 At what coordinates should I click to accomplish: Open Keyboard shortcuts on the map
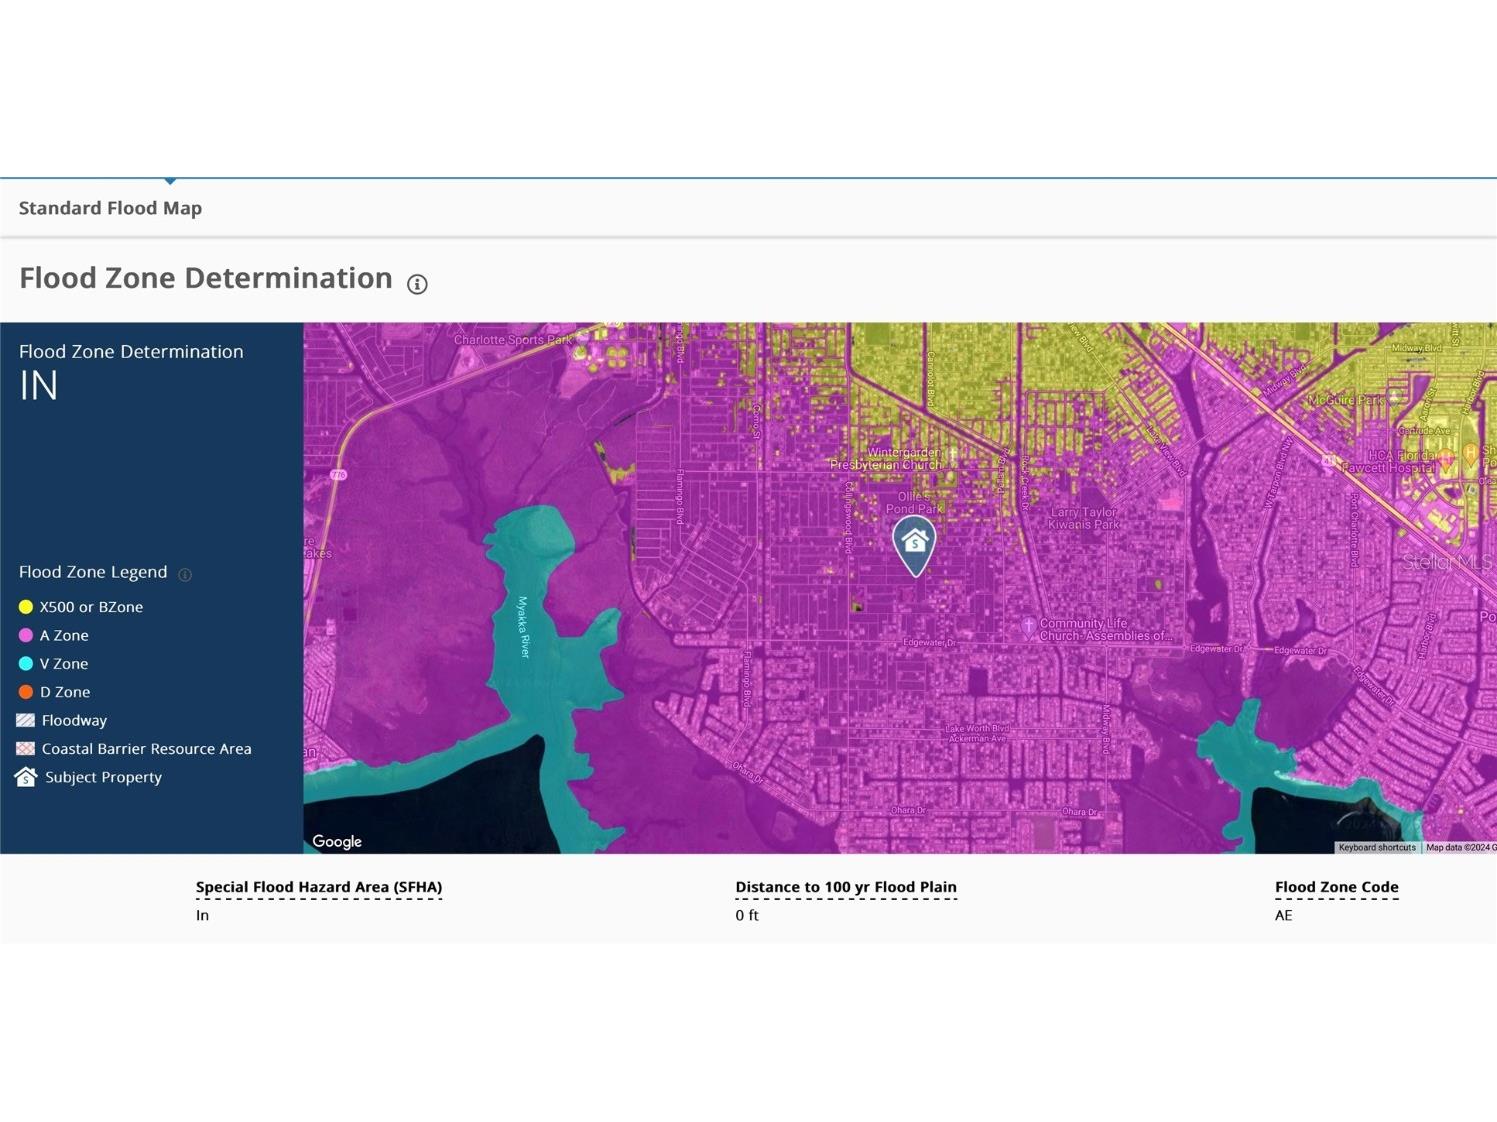1376,848
